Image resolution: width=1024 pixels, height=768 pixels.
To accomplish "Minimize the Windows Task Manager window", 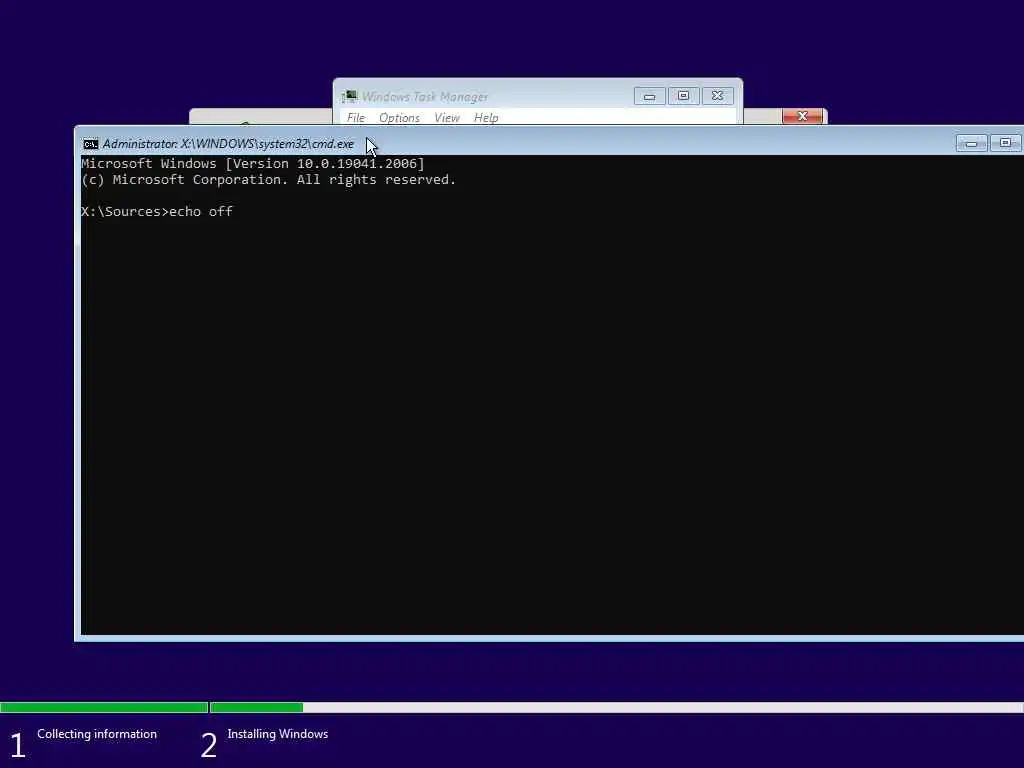I will pyautogui.click(x=649, y=96).
